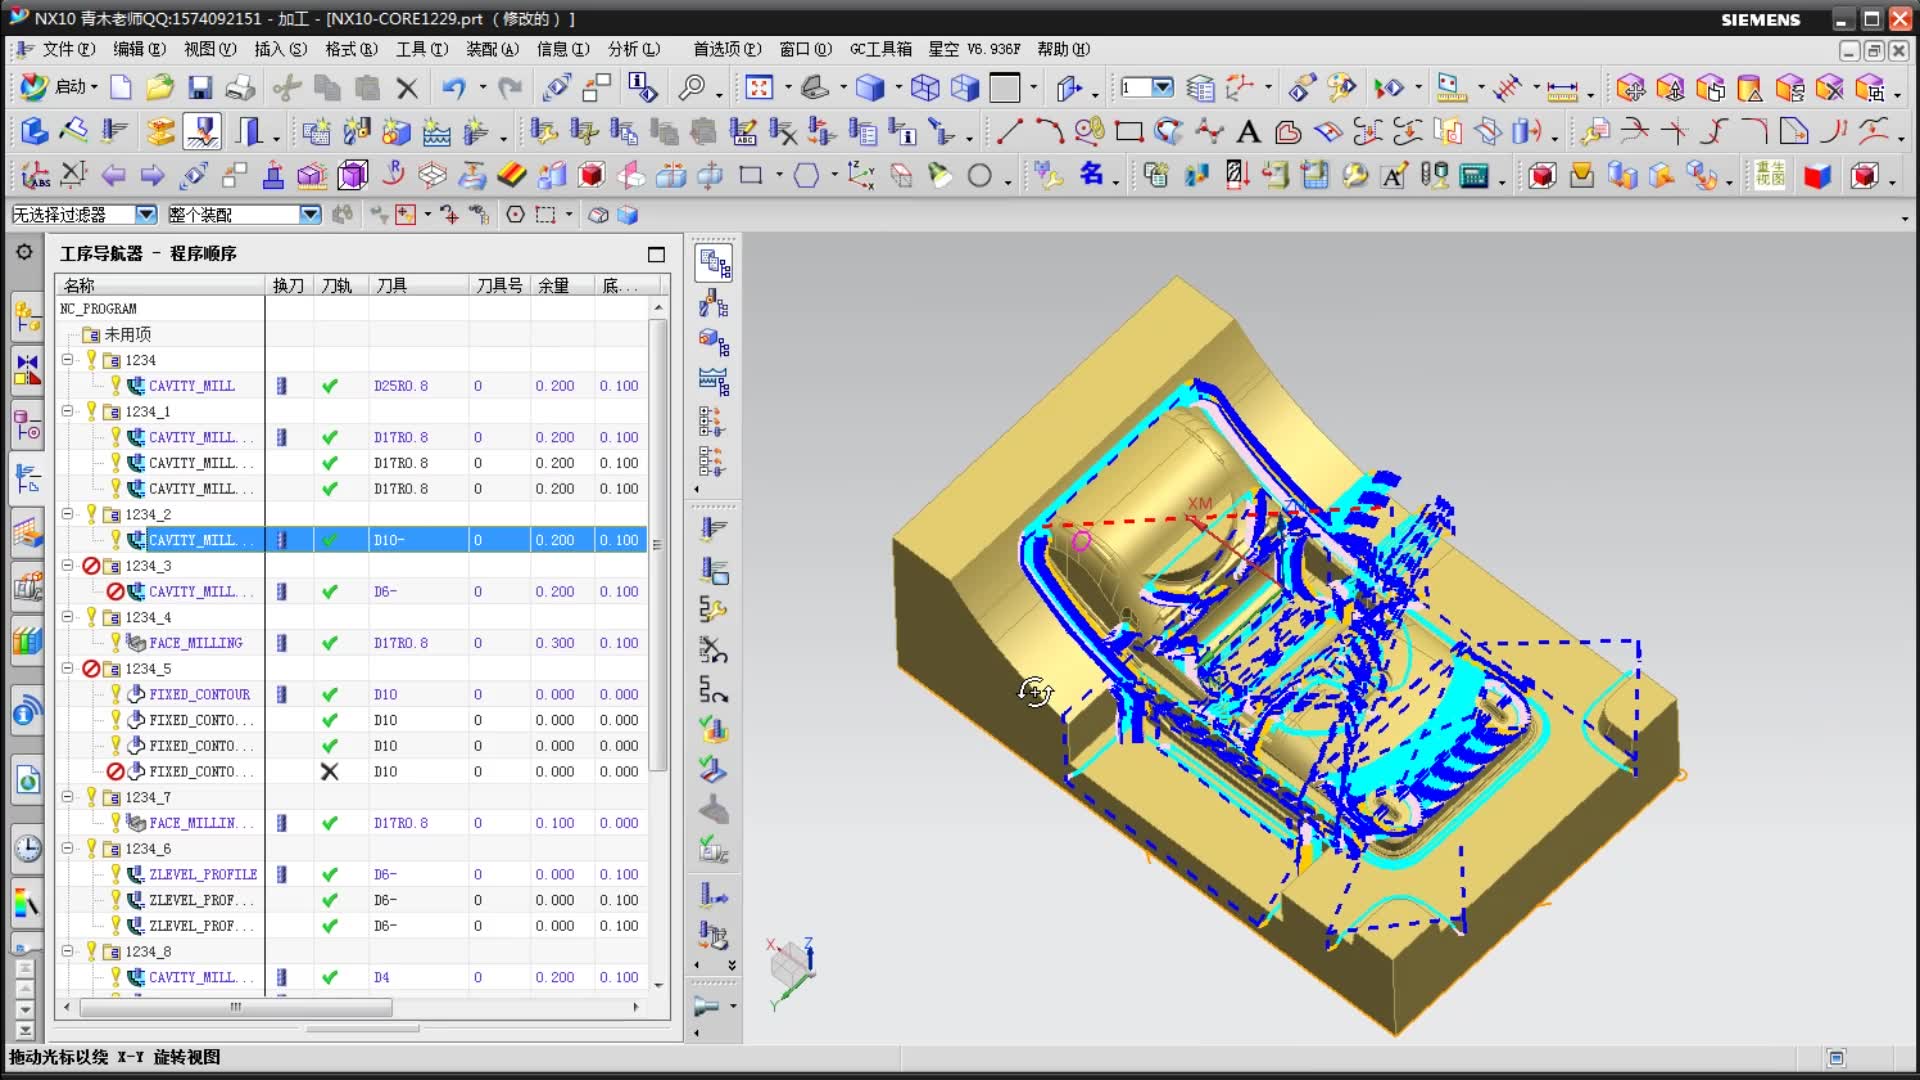Click the Fit view icon

759,88
